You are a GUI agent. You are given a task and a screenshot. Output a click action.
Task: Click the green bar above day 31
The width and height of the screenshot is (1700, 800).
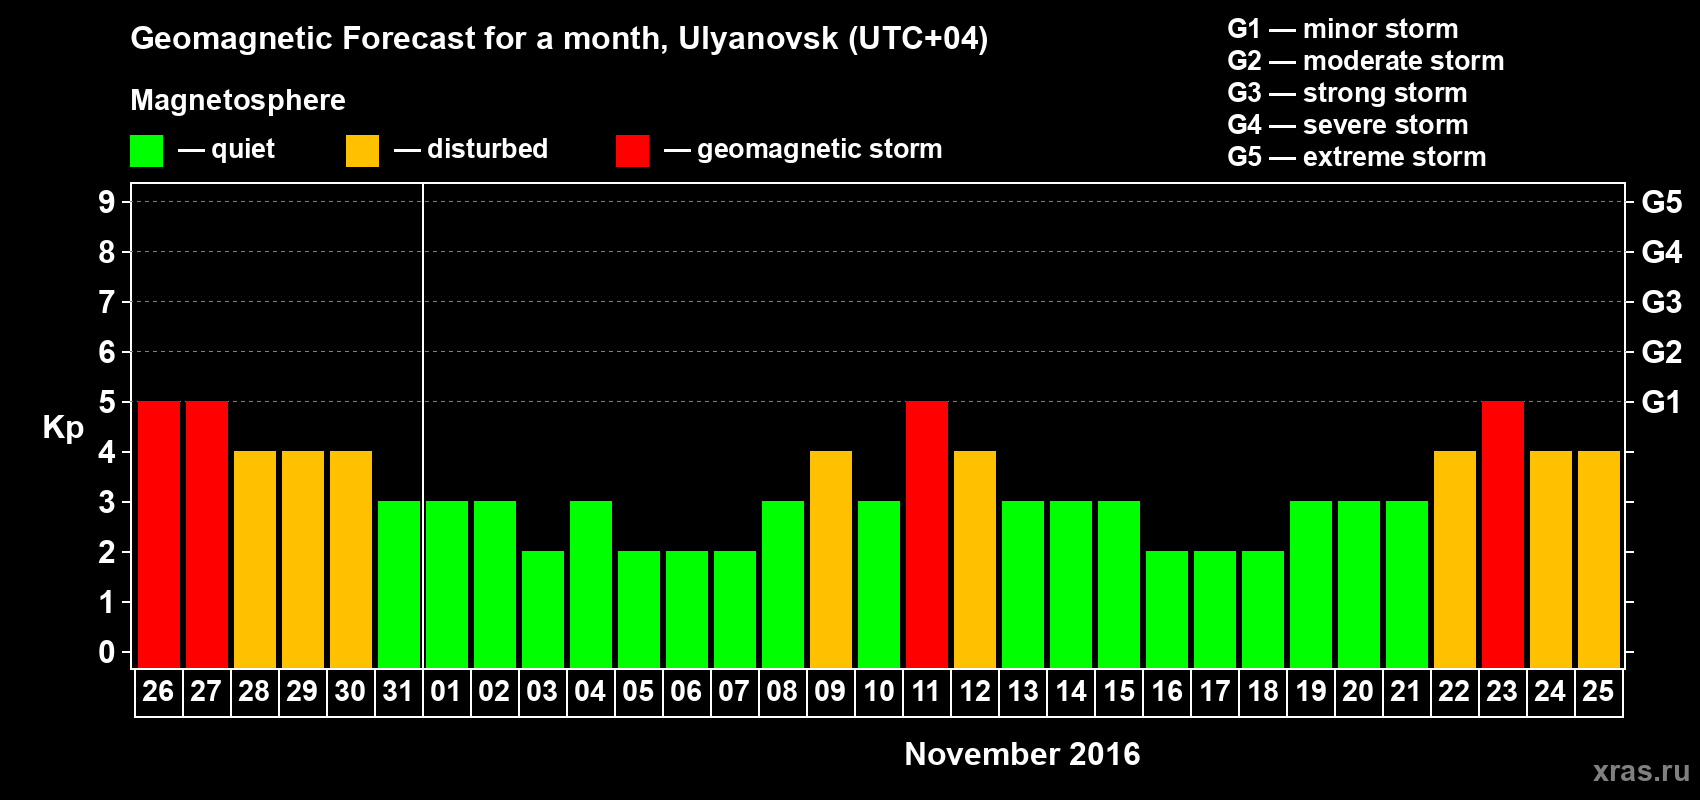point(399,585)
